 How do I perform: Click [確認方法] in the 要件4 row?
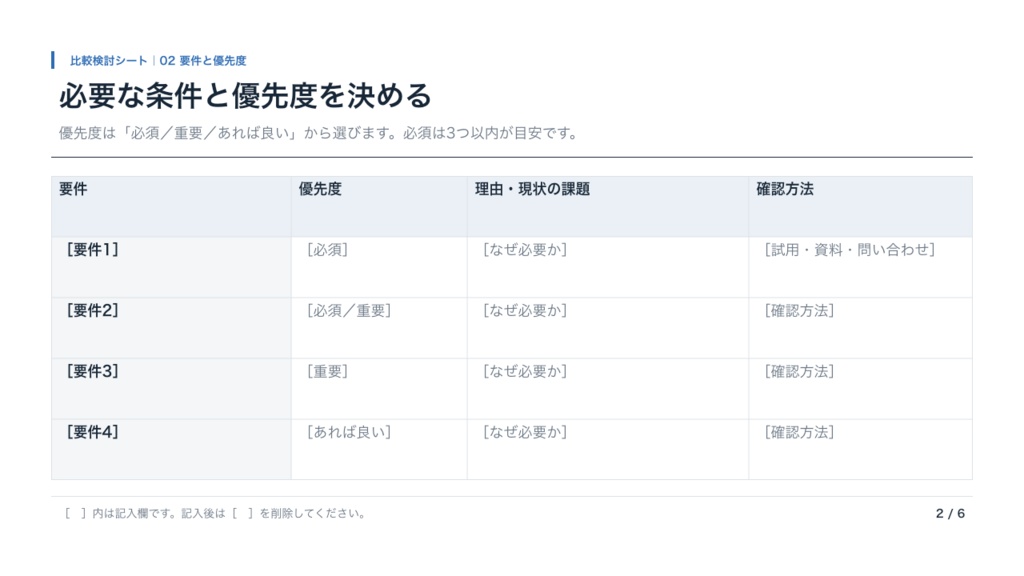coord(799,432)
